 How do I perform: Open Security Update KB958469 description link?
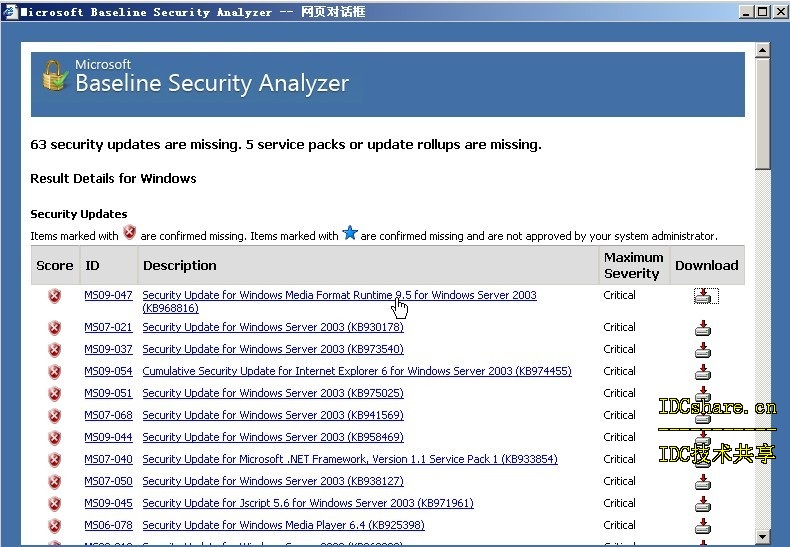tap(273, 437)
